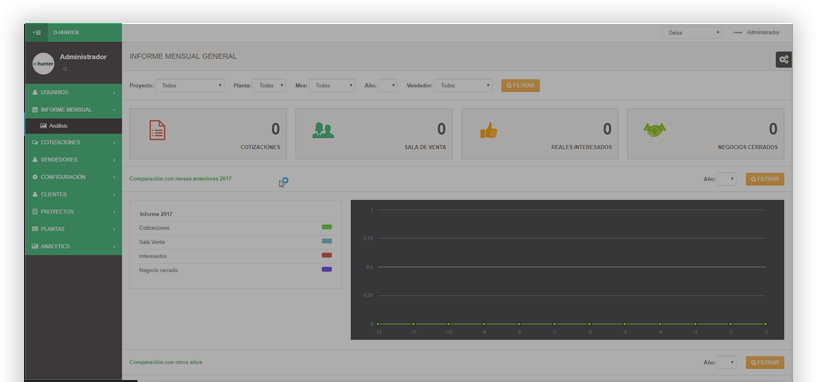The height and width of the screenshot is (382, 816).
Task: Click Filtrar button beside Vendedor filter
Action: (520, 85)
